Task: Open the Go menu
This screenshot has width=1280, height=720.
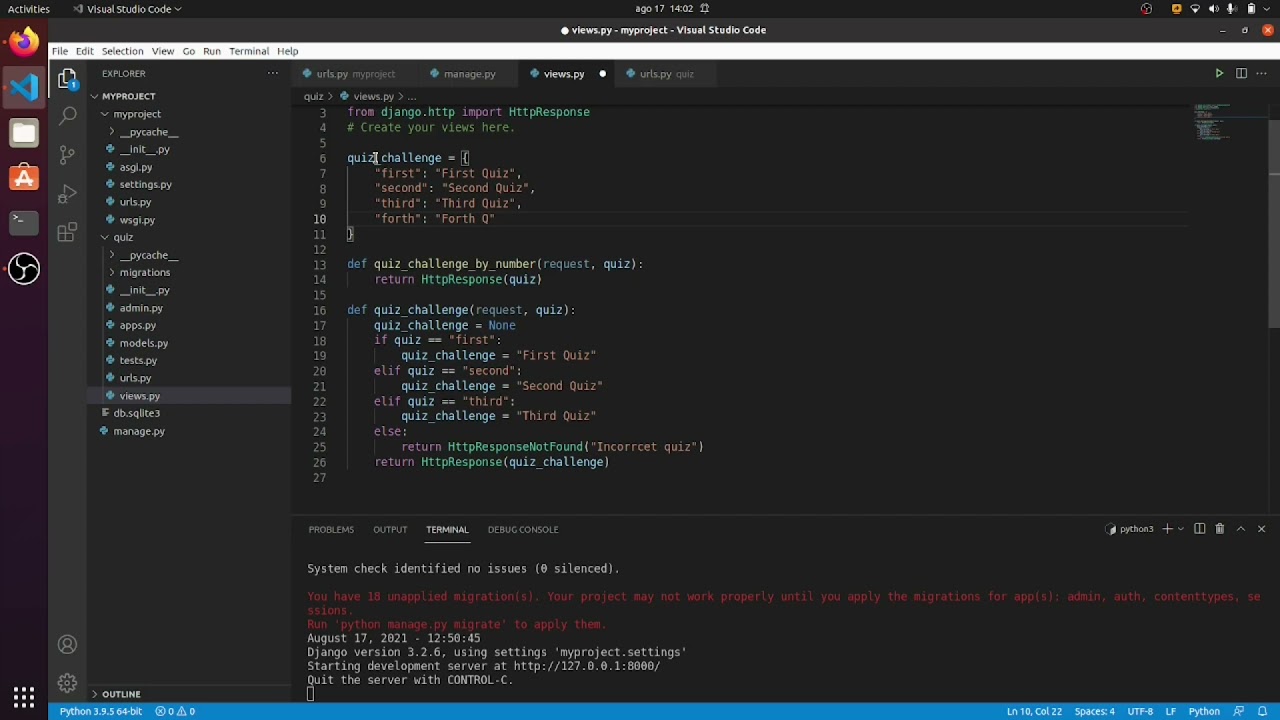Action: pyautogui.click(x=188, y=51)
